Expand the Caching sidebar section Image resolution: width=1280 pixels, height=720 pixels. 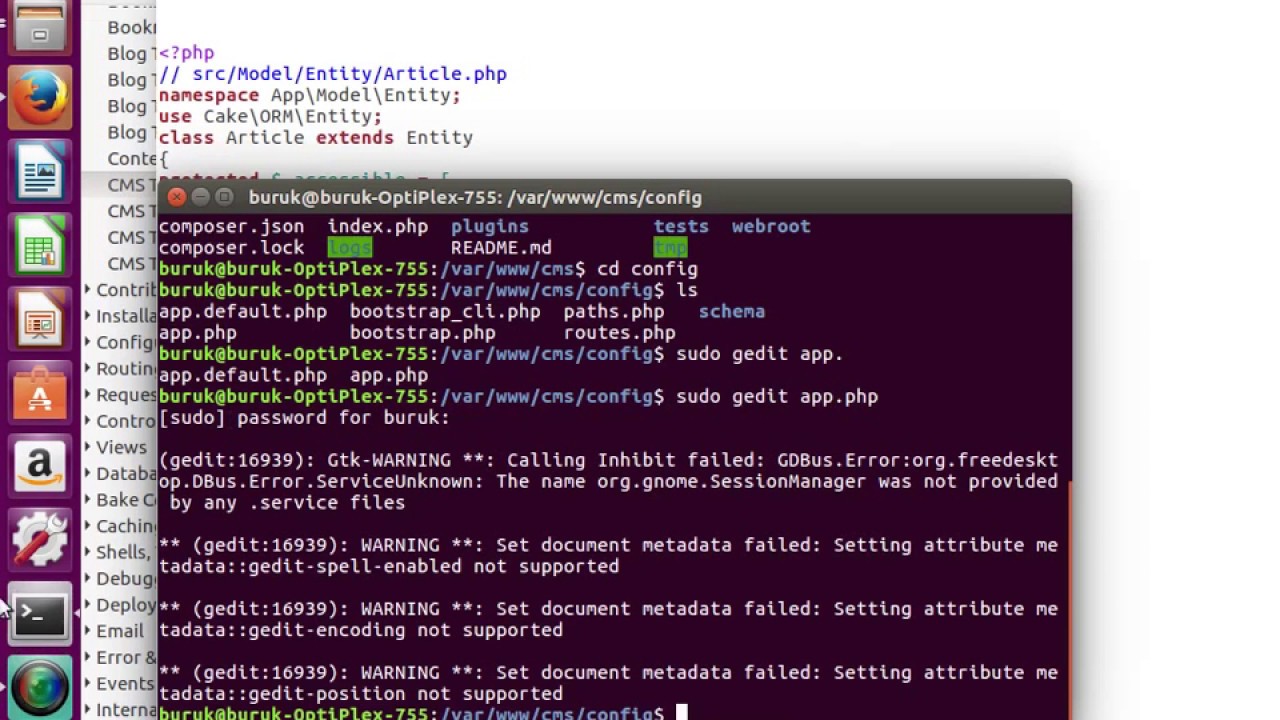tap(87, 526)
